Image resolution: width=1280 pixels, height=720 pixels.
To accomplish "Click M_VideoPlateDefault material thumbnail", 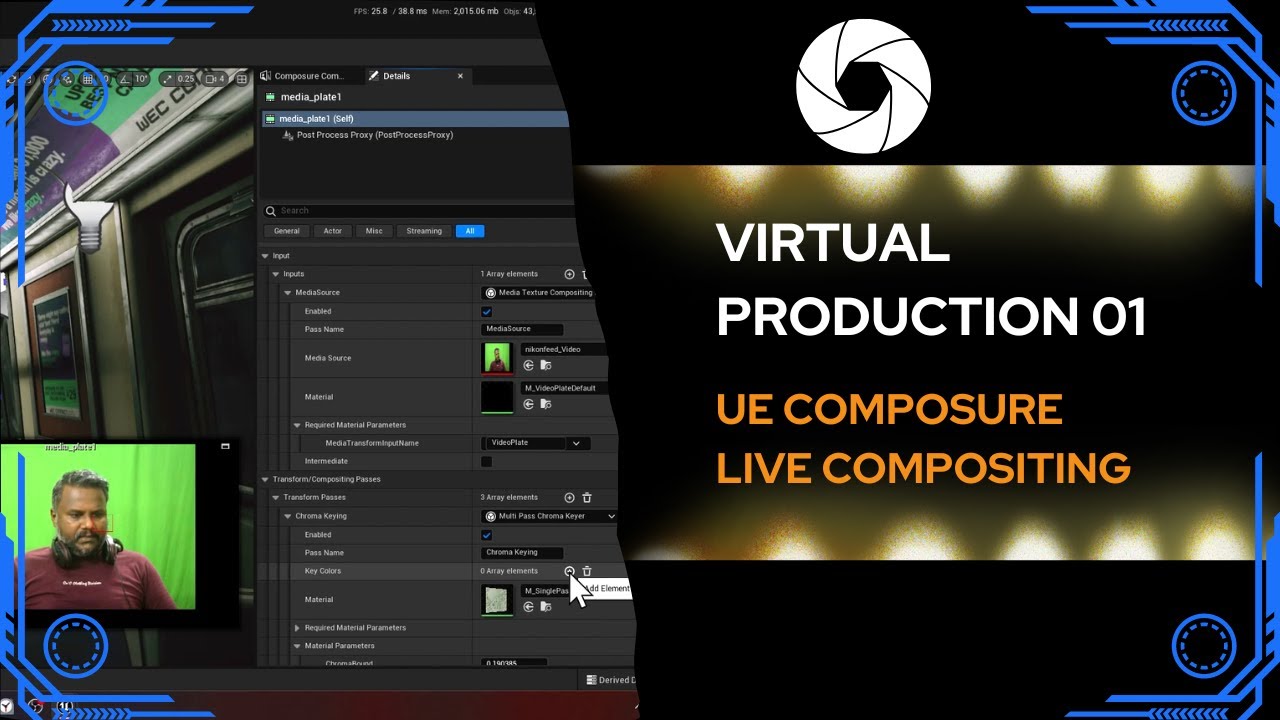I will point(497,397).
